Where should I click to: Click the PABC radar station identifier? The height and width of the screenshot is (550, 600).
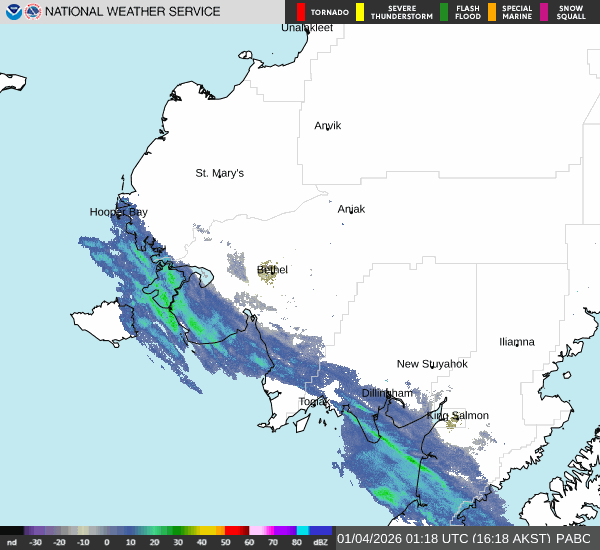tap(577, 538)
